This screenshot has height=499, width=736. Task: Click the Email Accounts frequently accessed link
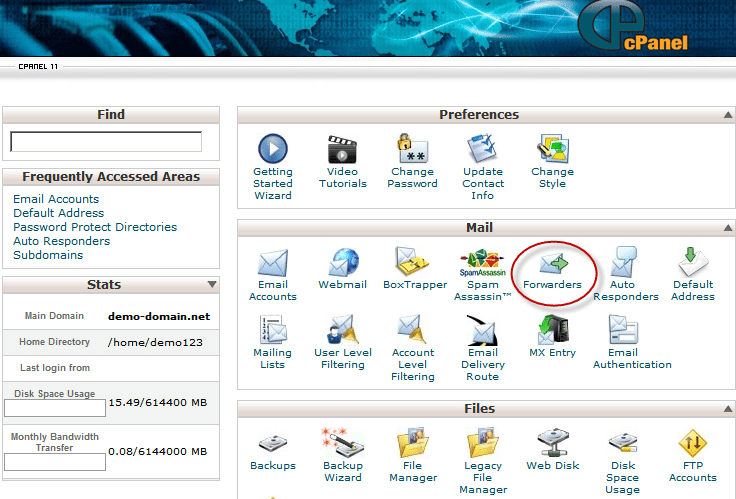(x=56, y=199)
